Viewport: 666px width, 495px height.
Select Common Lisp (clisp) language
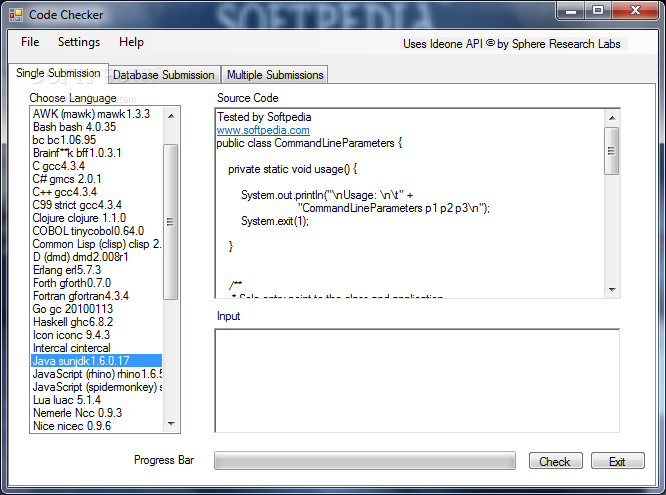click(x=96, y=244)
